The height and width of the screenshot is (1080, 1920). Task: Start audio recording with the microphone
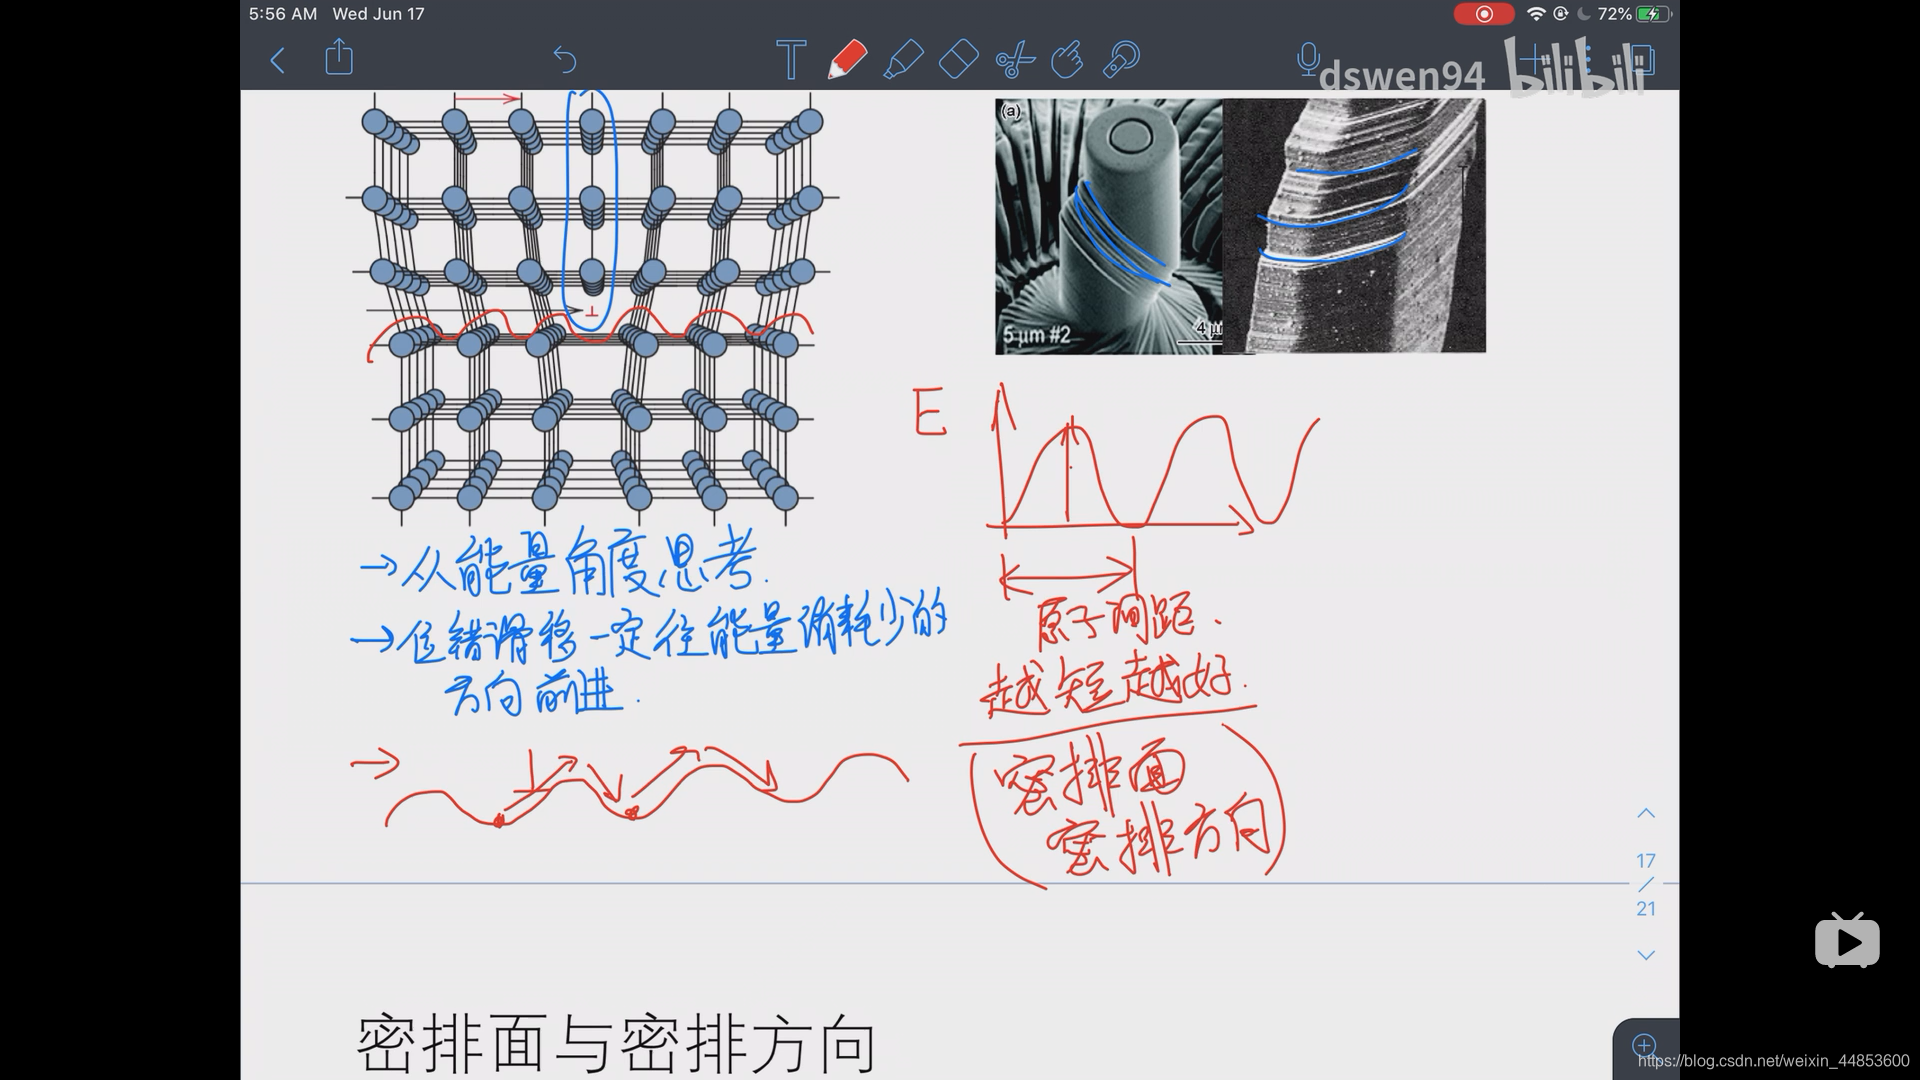(x=1307, y=59)
